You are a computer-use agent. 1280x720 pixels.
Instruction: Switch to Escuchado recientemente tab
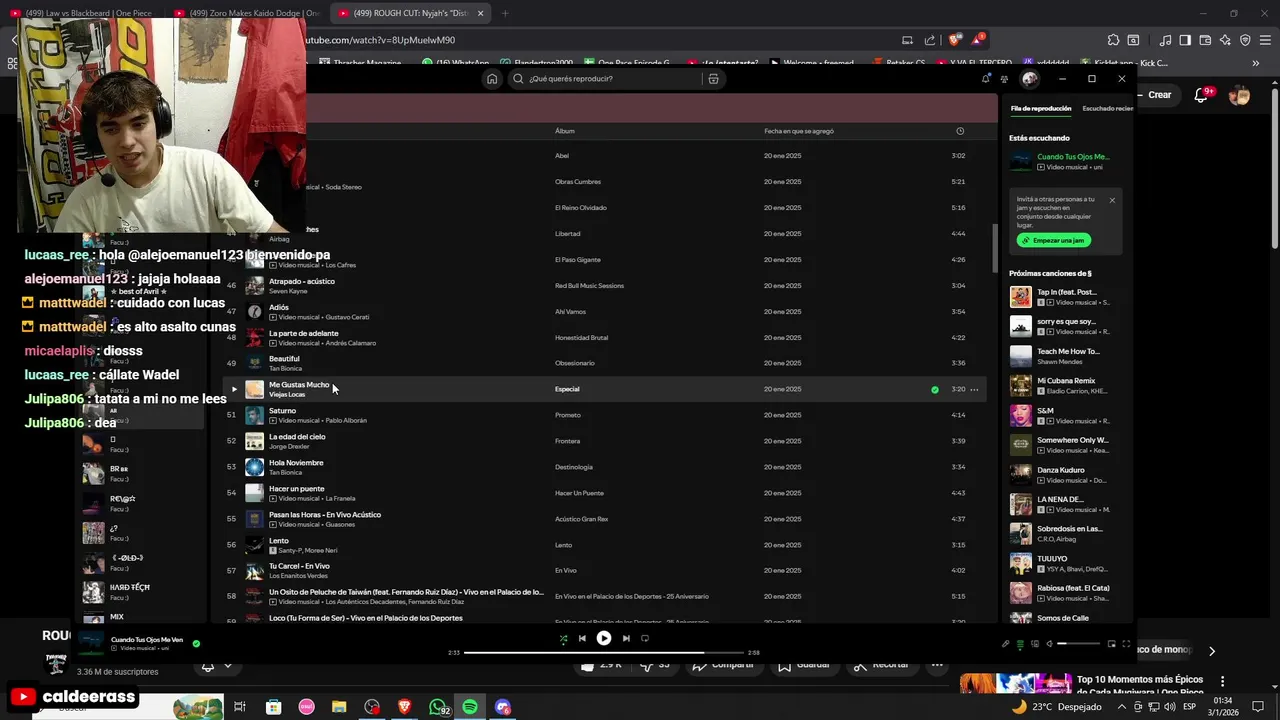click(x=1108, y=108)
